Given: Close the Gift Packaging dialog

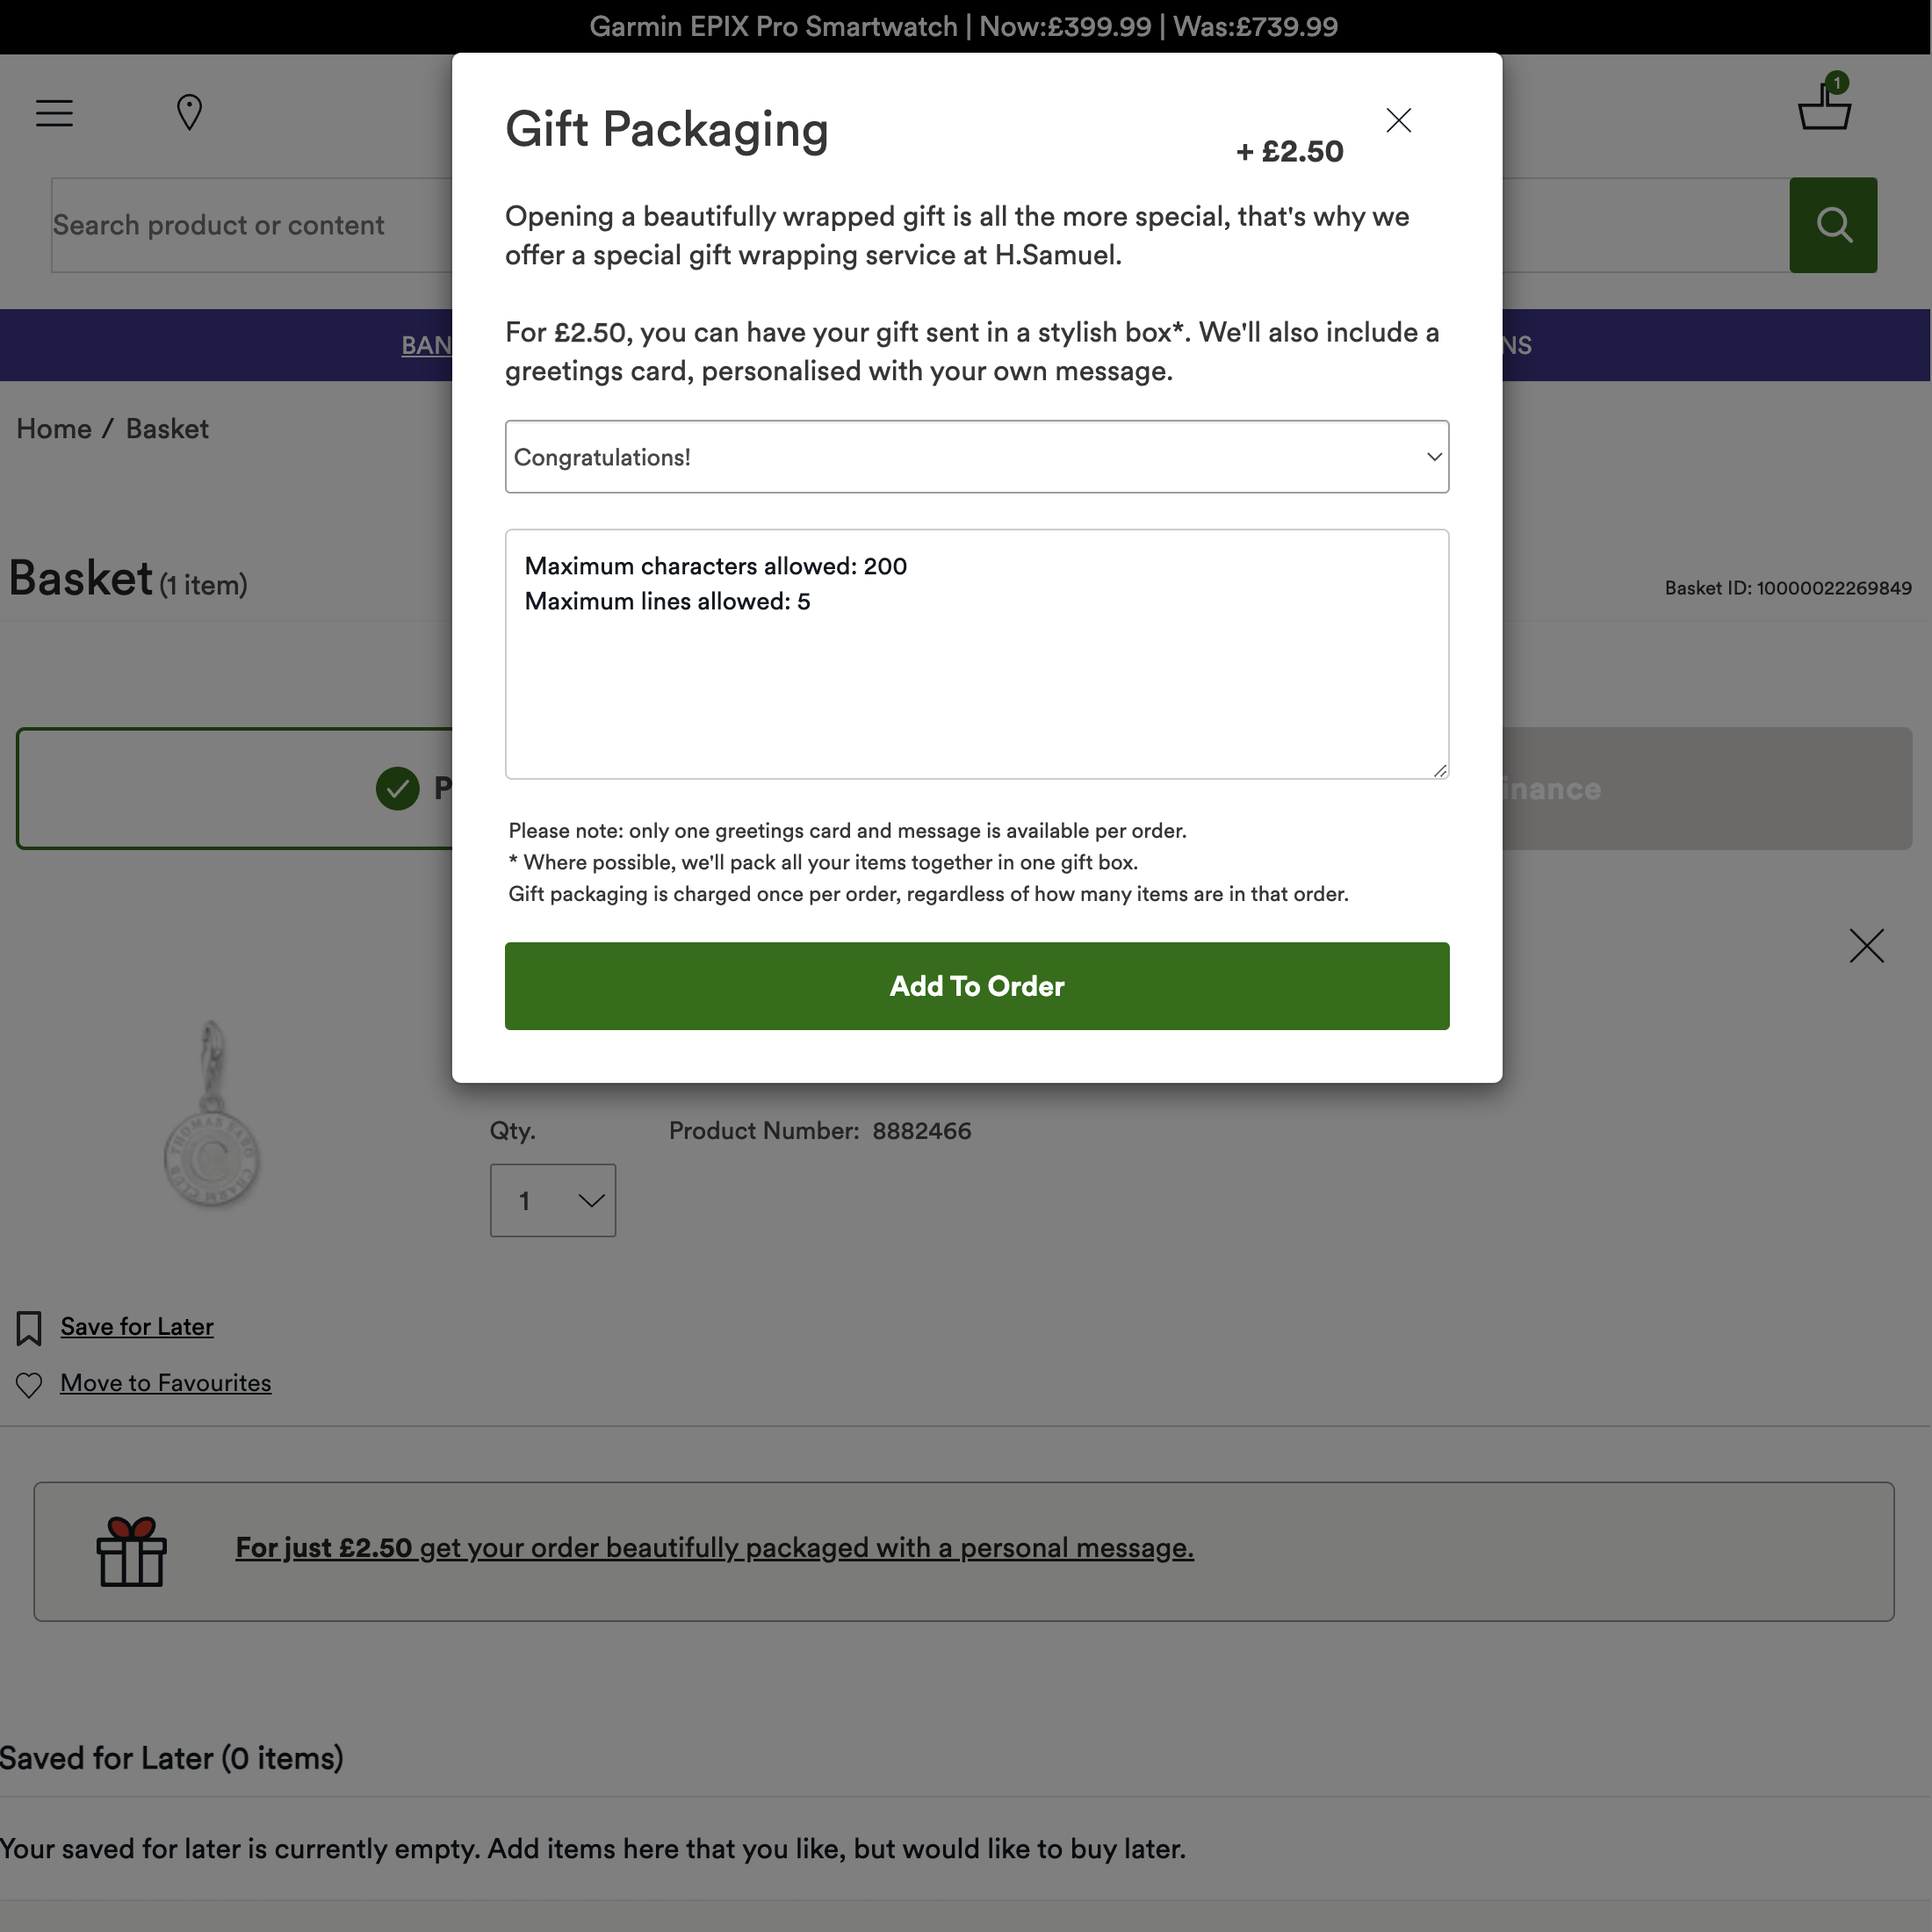Looking at the screenshot, I should coord(1398,121).
